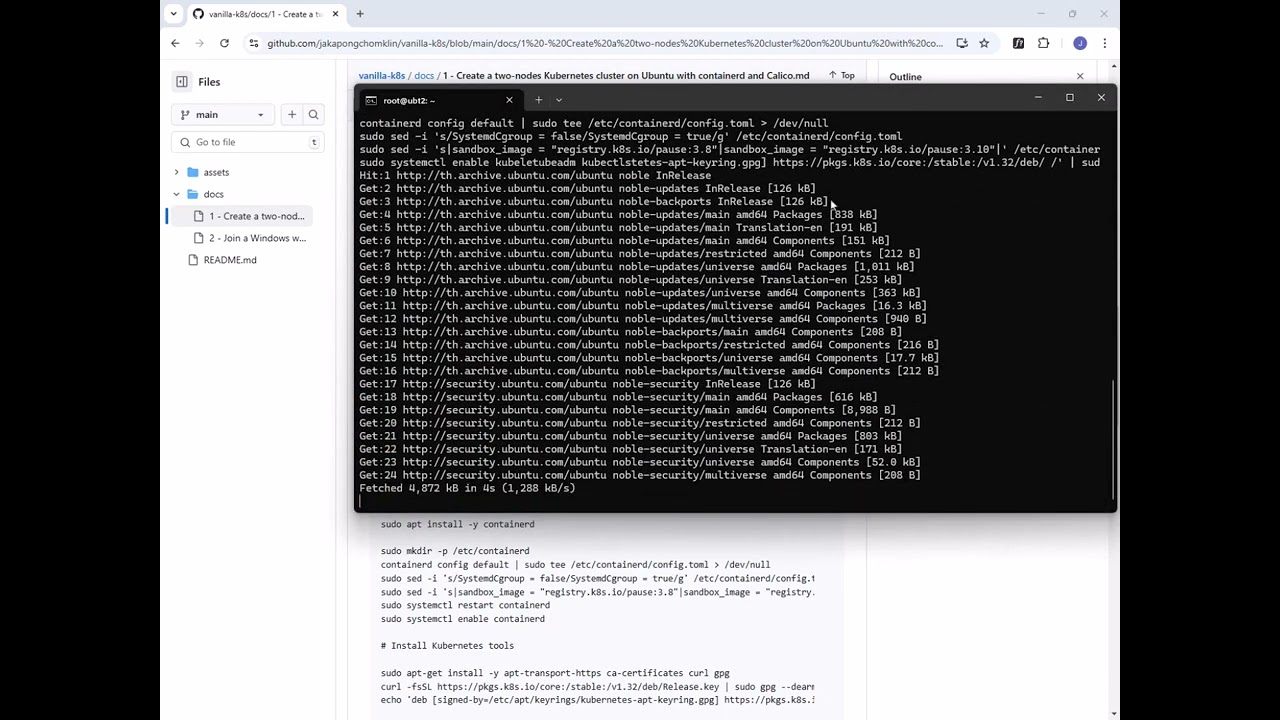Maximize the terminal window
Viewport: 1280px width, 720px height.
pyautogui.click(x=1069, y=98)
